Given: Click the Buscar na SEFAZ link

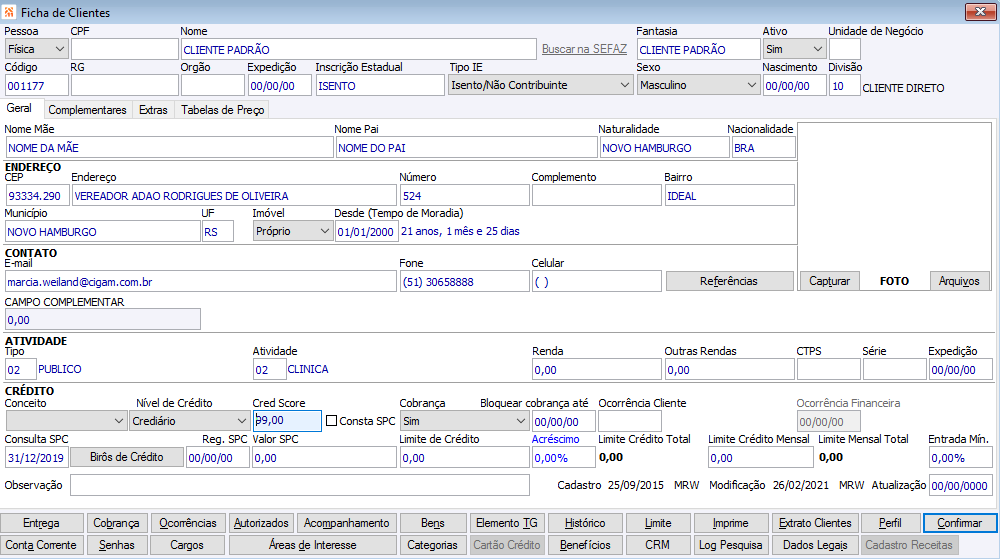Looking at the screenshot, I should click(585, 49).
